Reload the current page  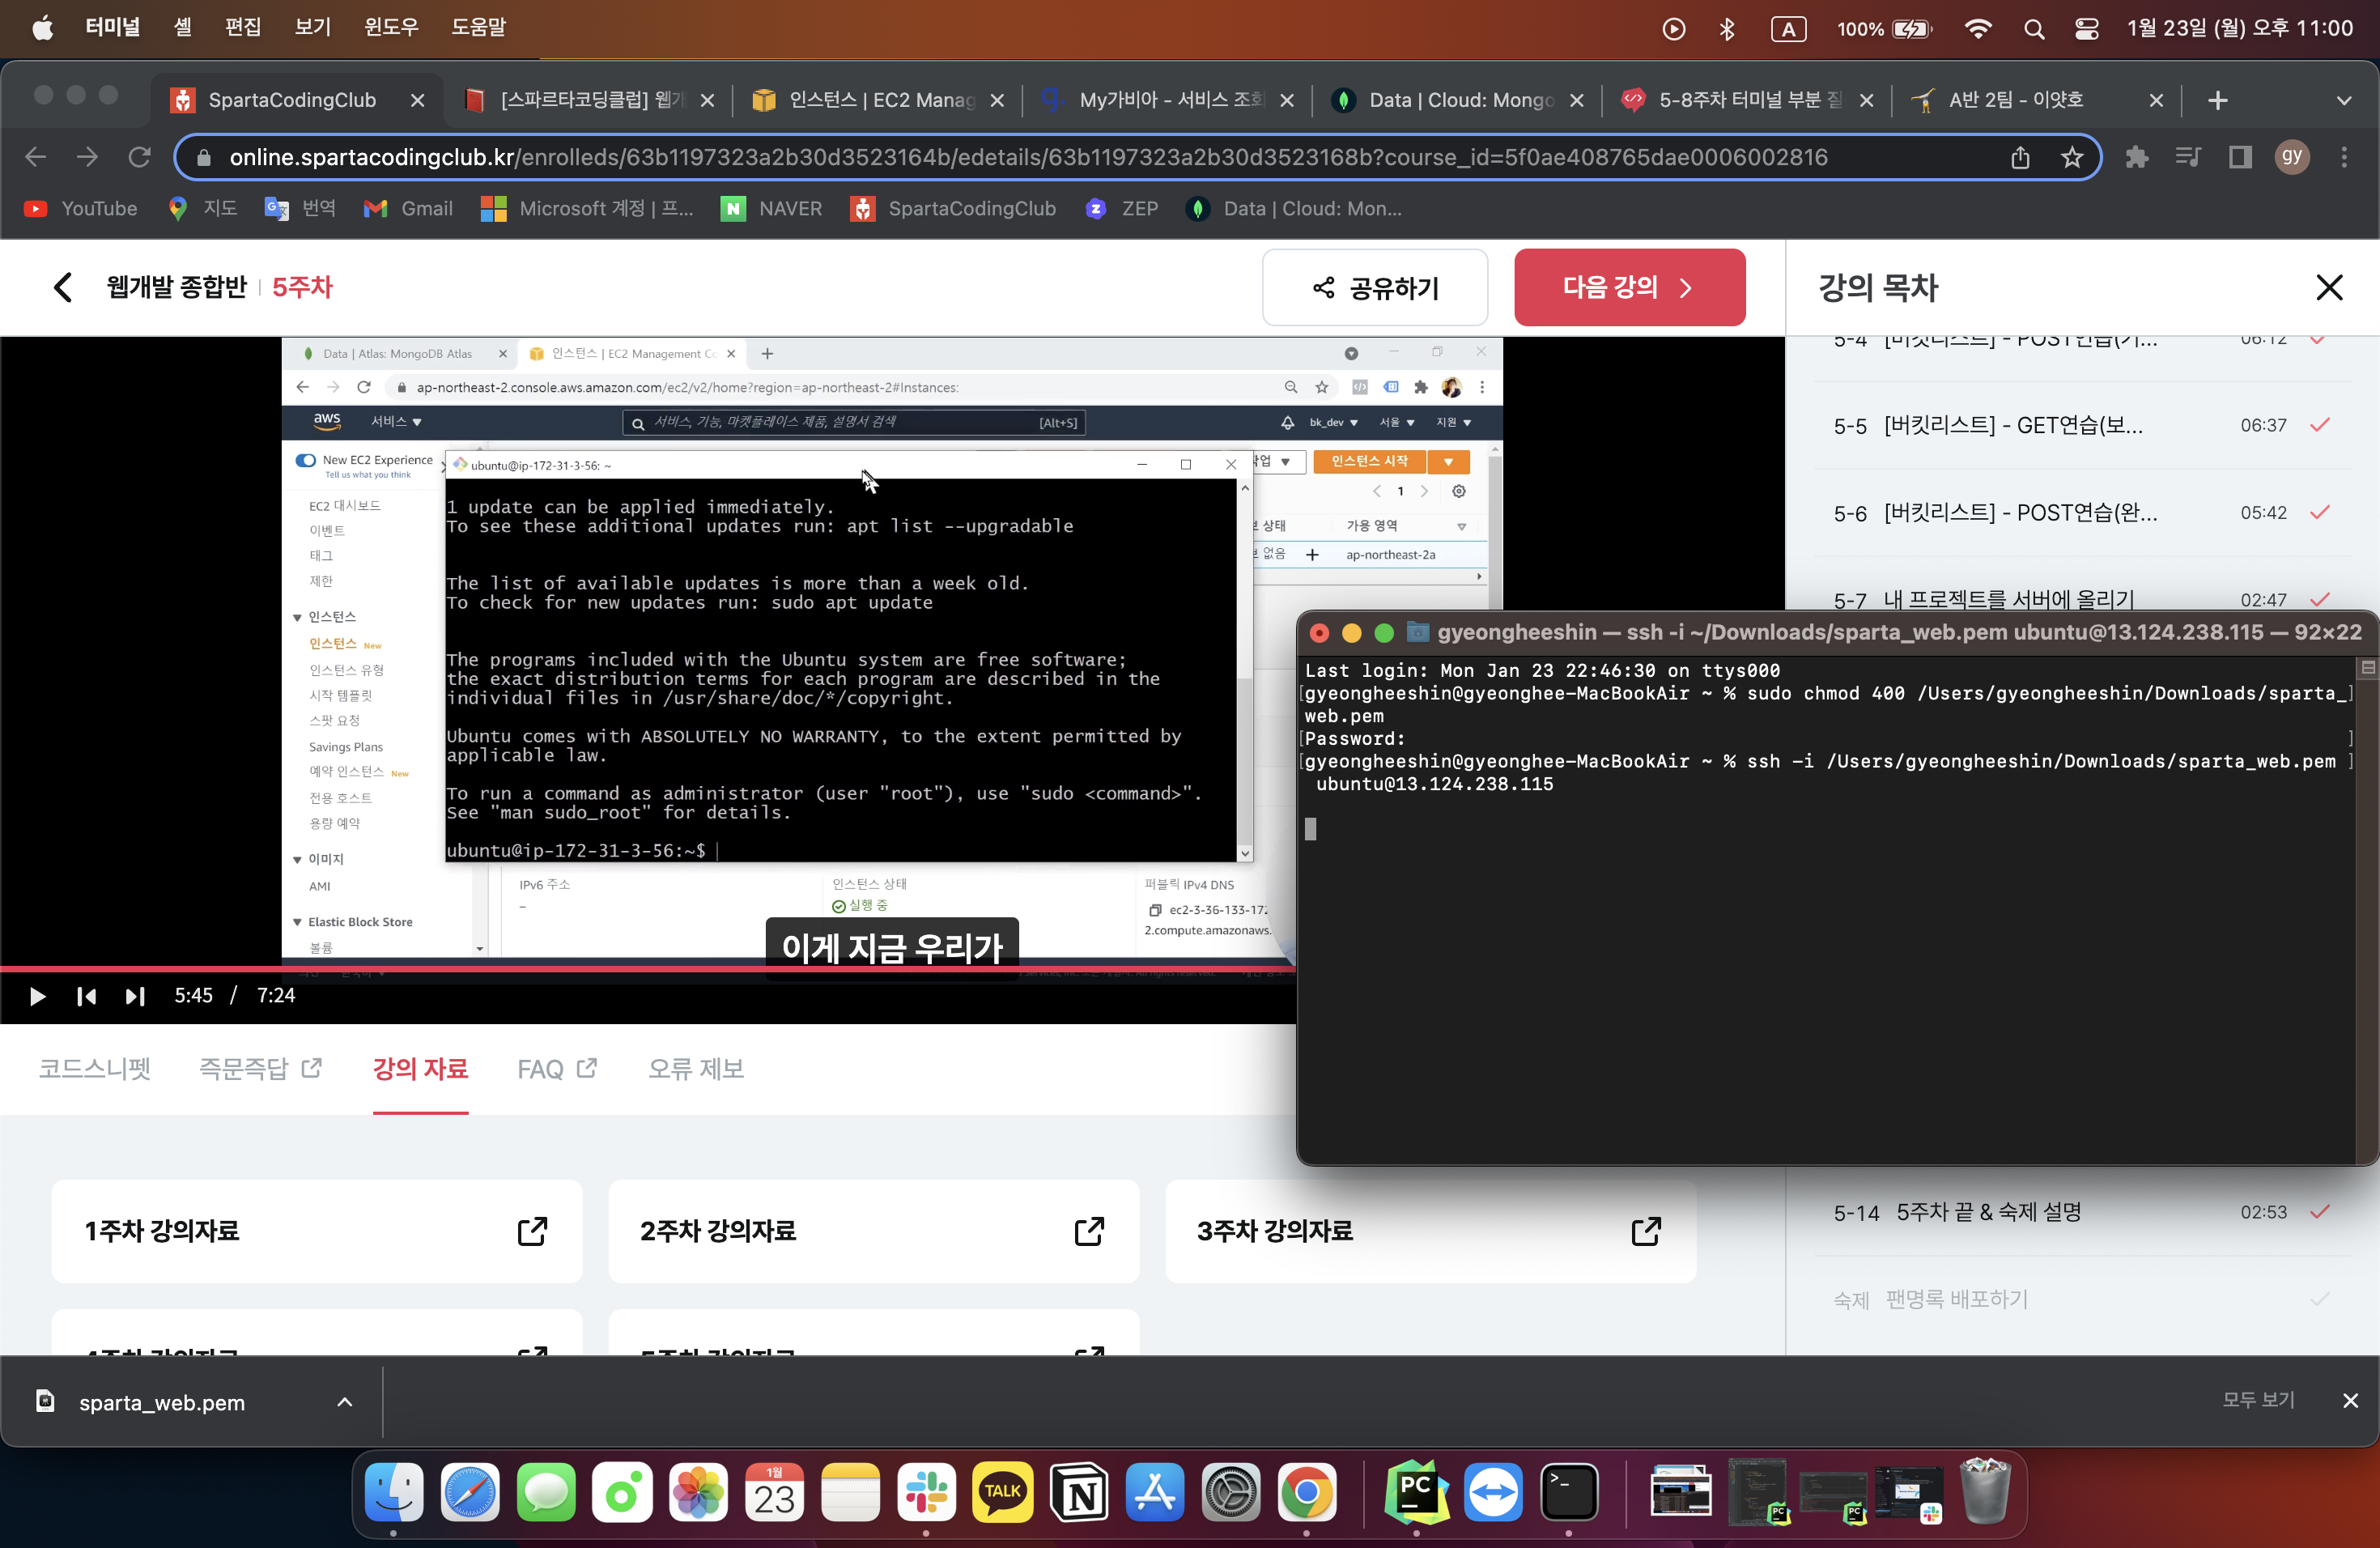point(140,157)
